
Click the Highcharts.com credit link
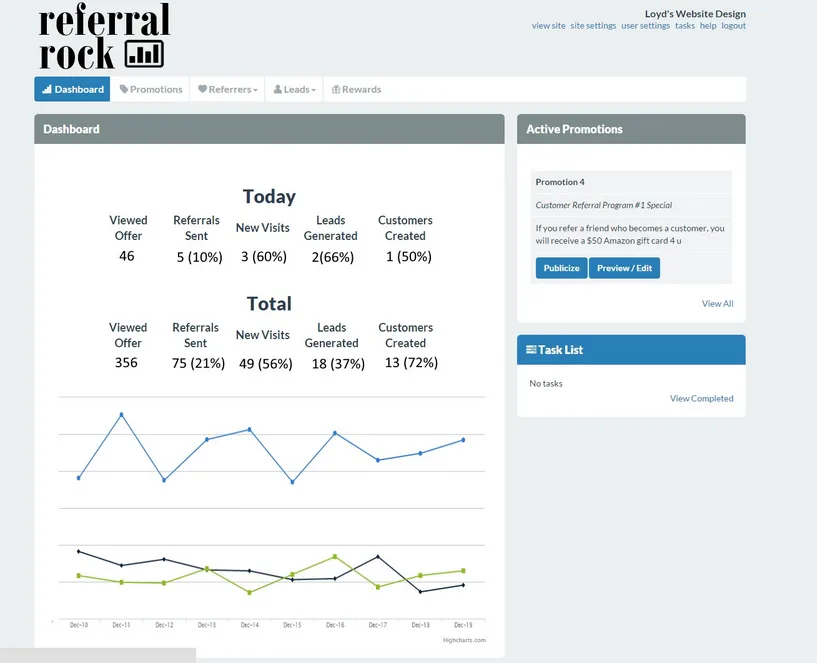click(464, 640)
